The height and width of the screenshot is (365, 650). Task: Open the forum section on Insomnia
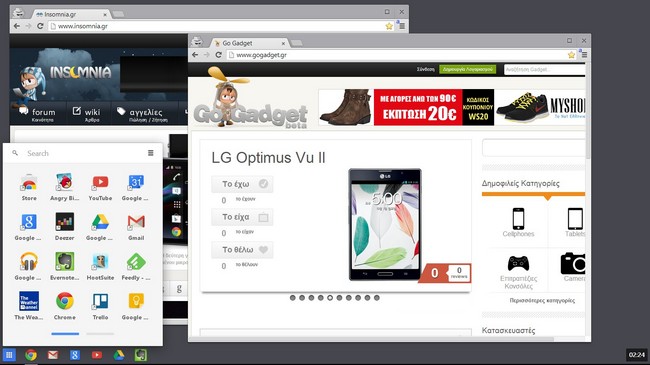click(37, 114)
